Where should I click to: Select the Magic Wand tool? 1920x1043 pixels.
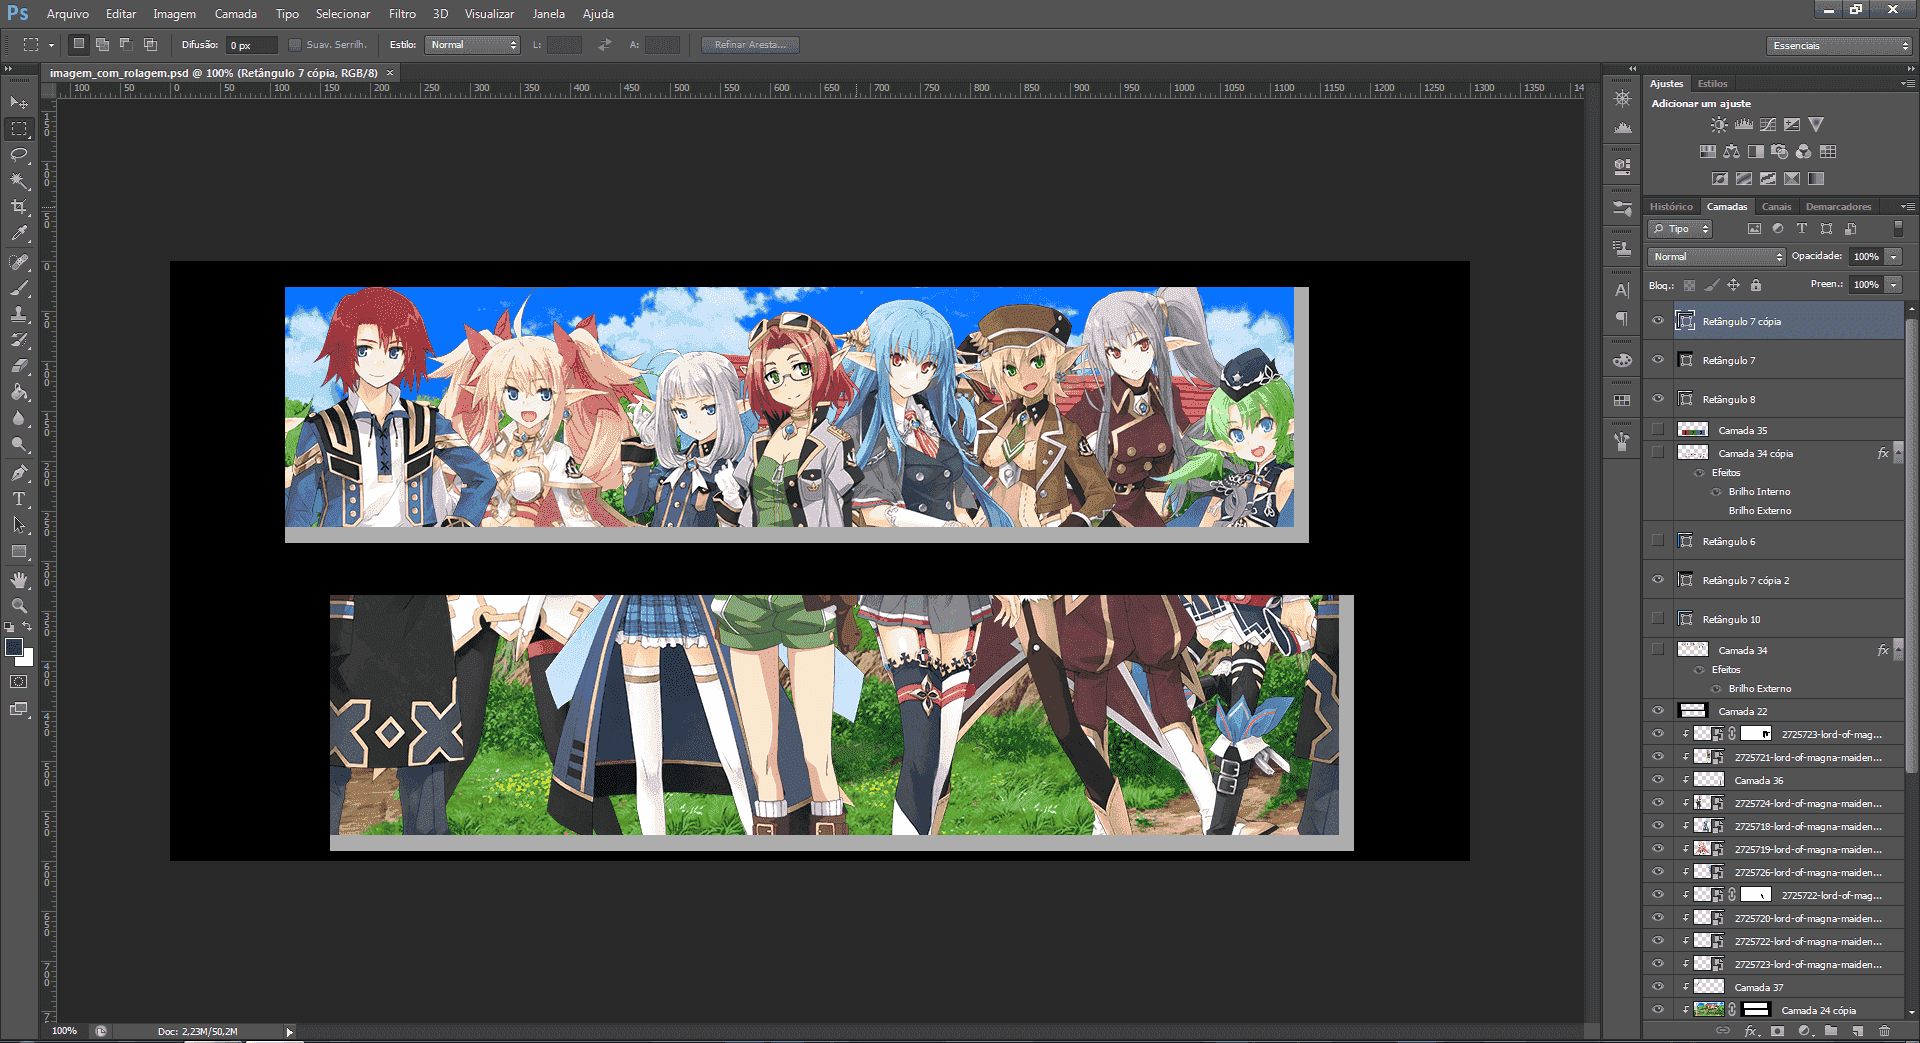19,181
